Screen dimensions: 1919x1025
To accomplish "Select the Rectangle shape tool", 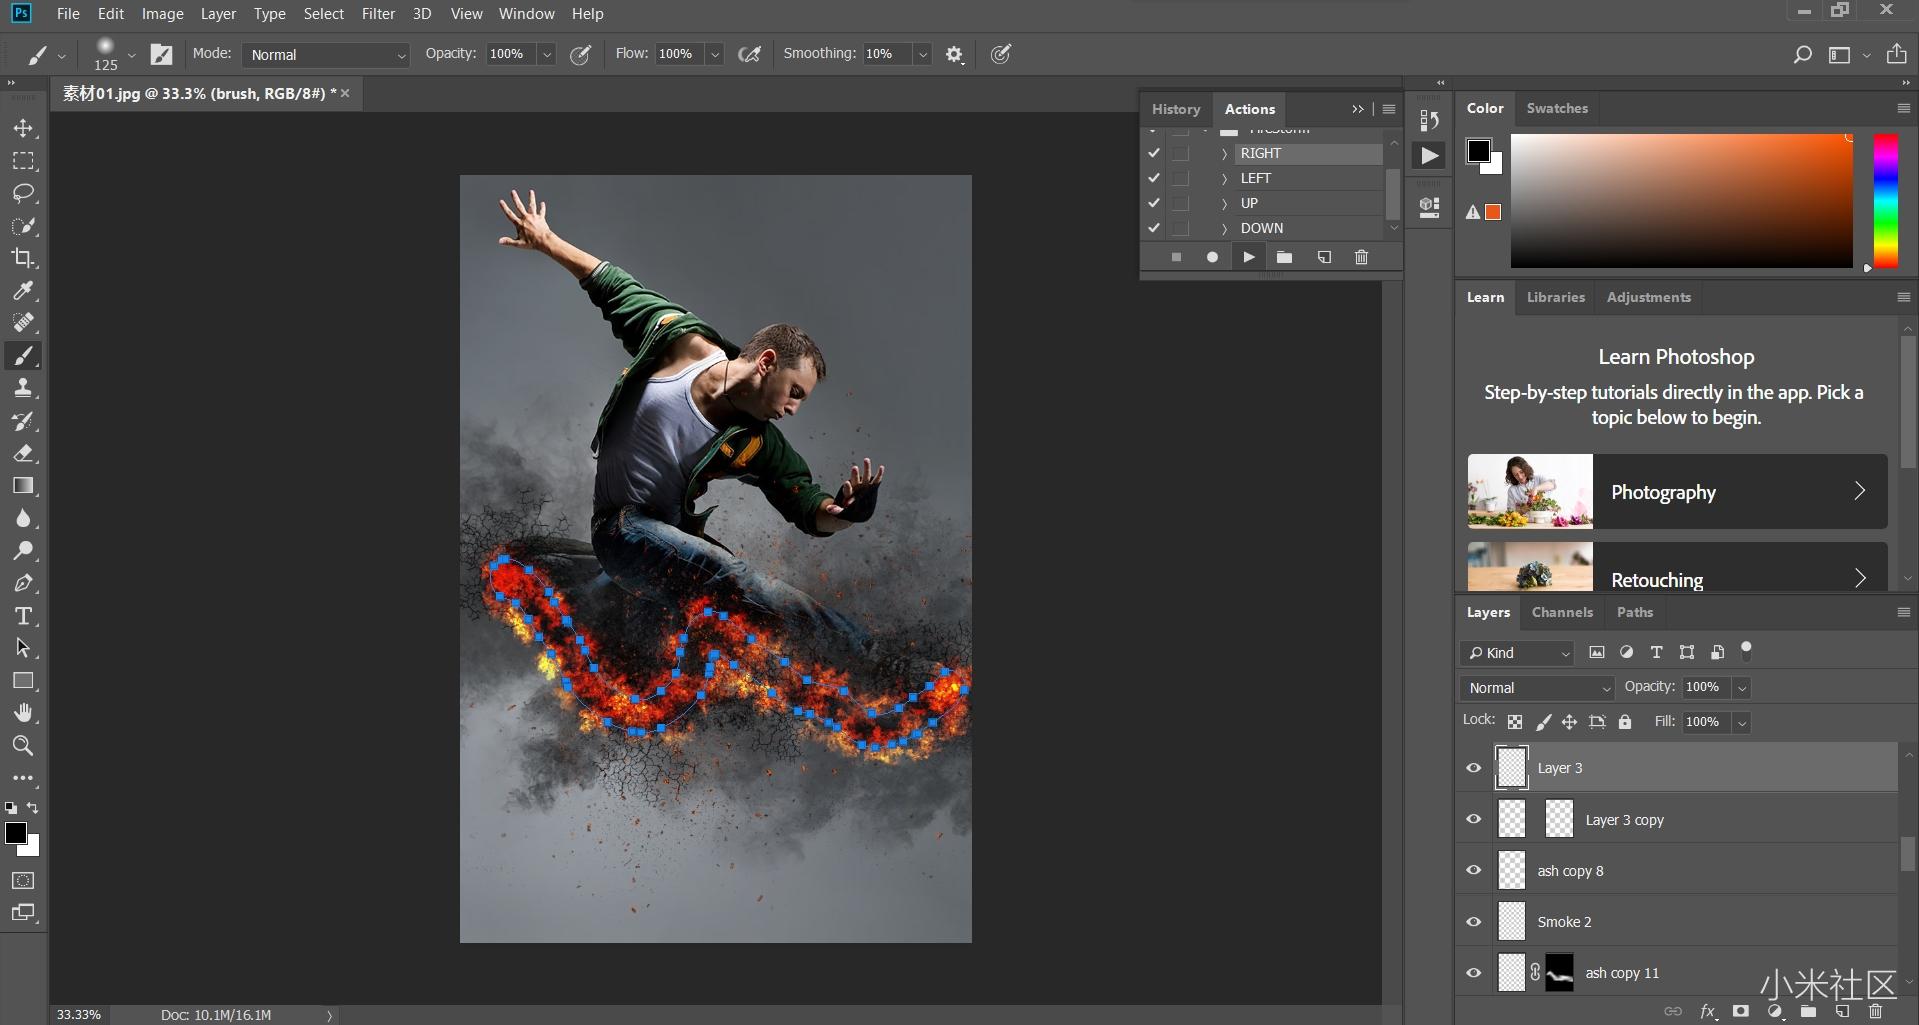I will coord(24,681).
